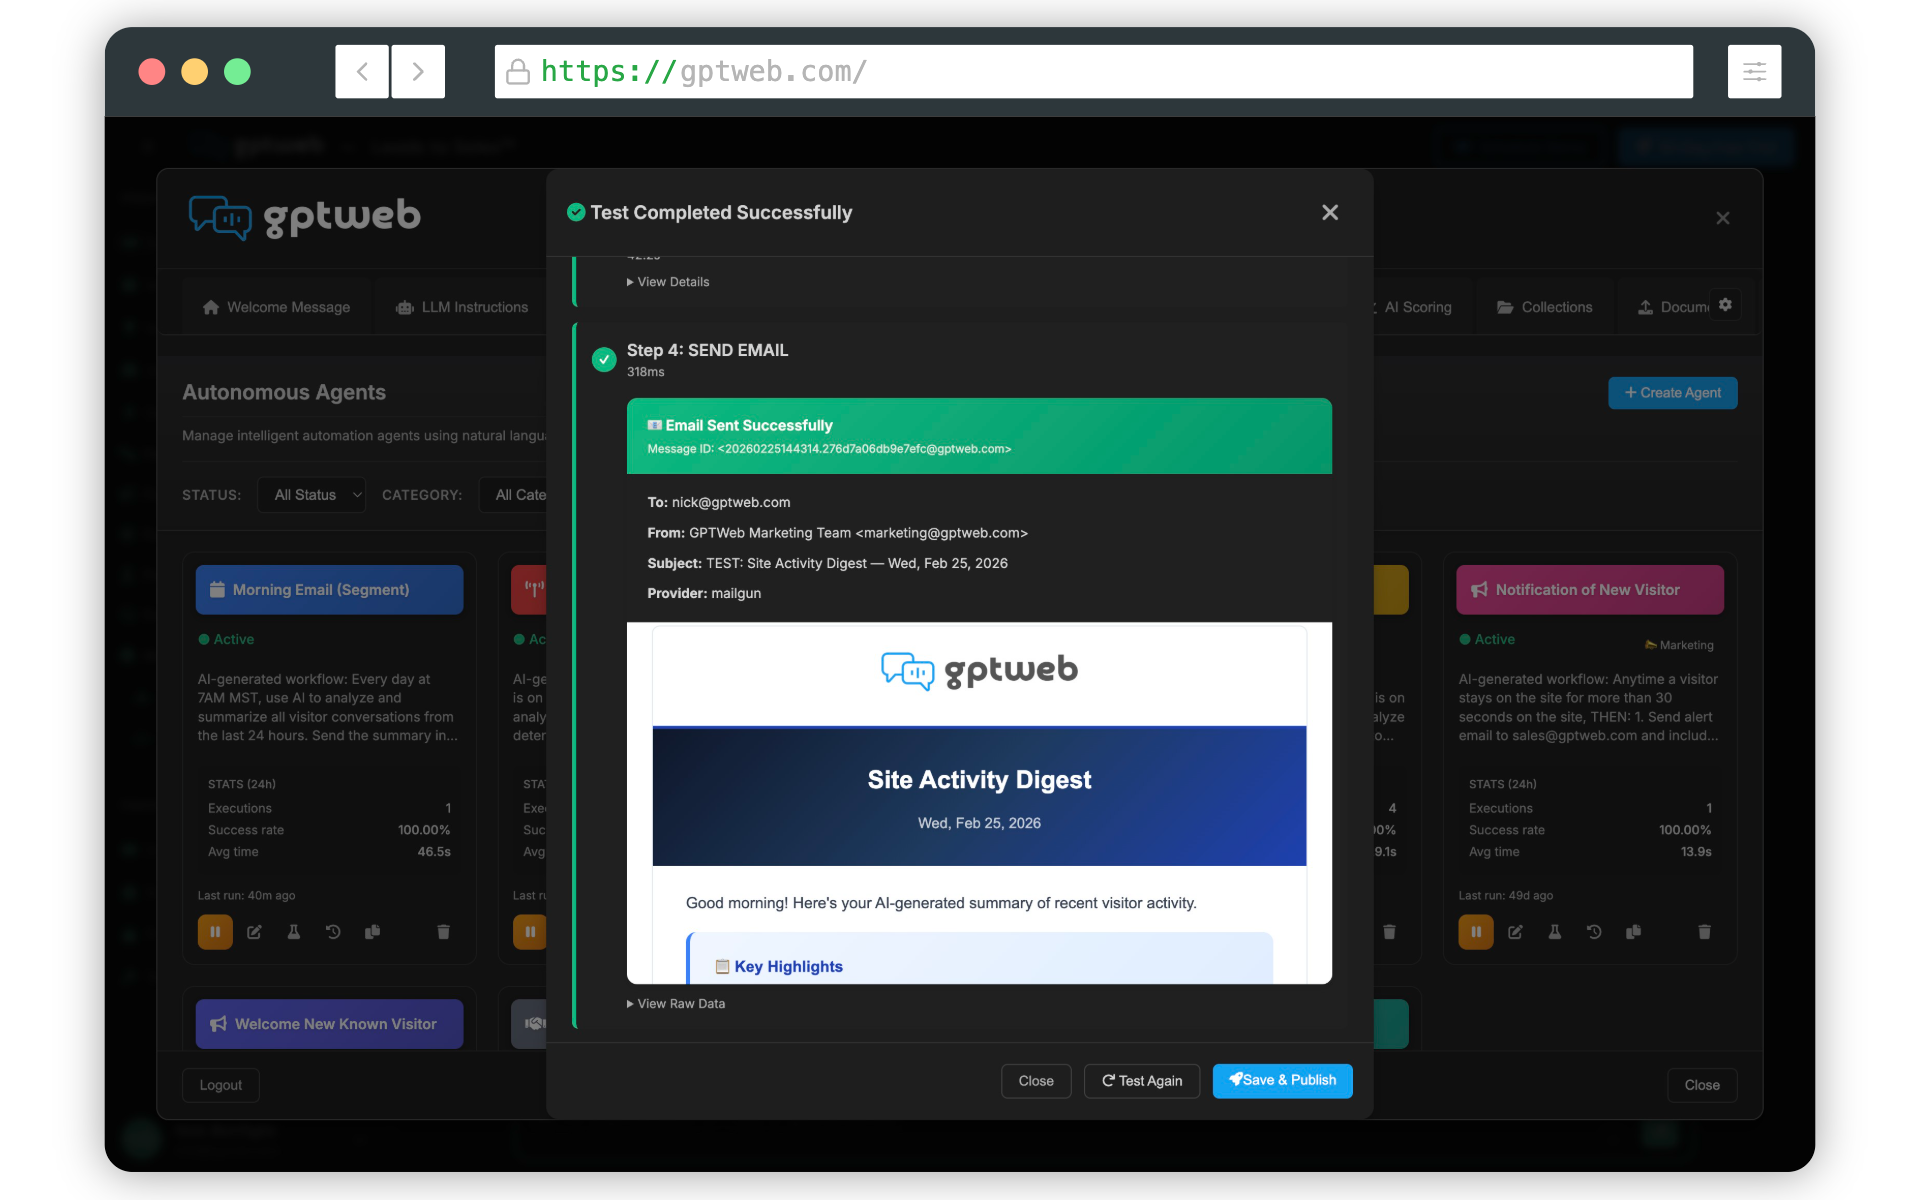Open the Morning Email (Segment) card header

330,590
